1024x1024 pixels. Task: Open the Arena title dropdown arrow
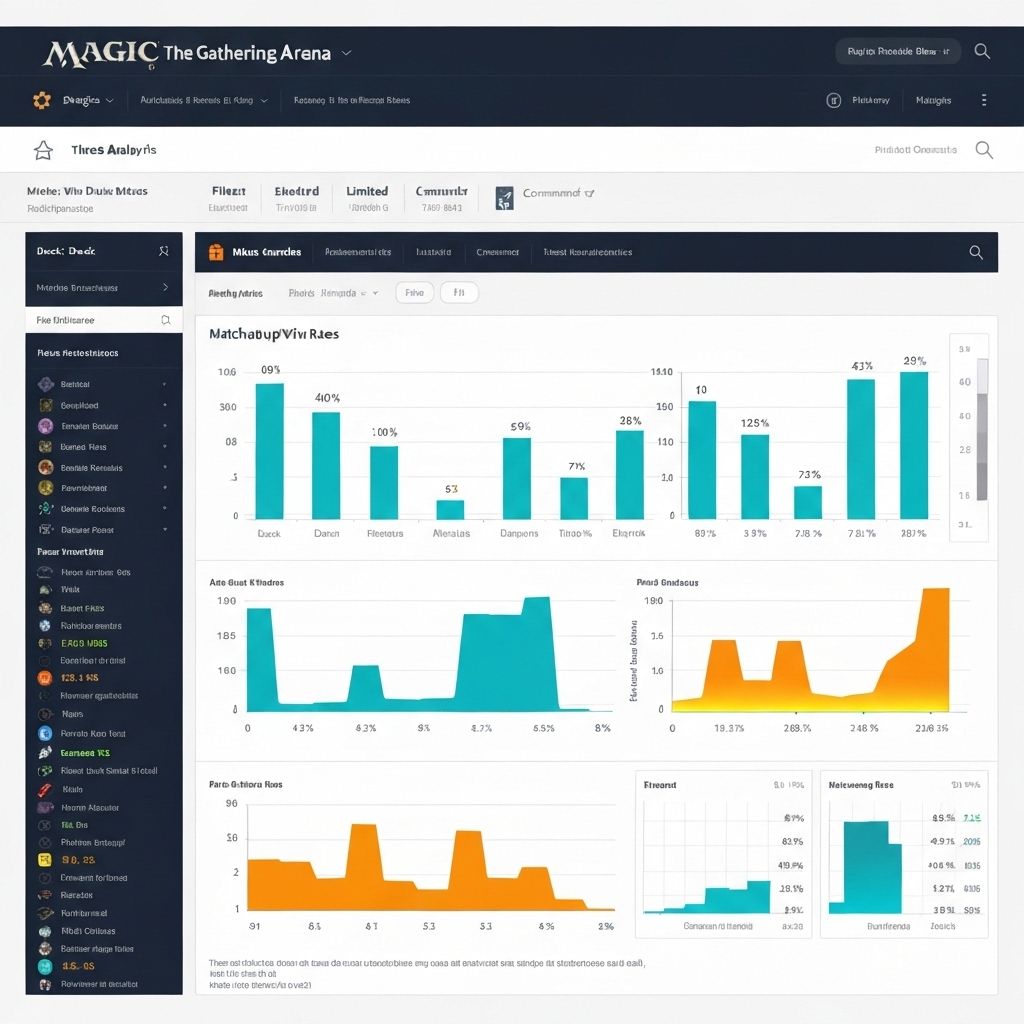point(345,51)
